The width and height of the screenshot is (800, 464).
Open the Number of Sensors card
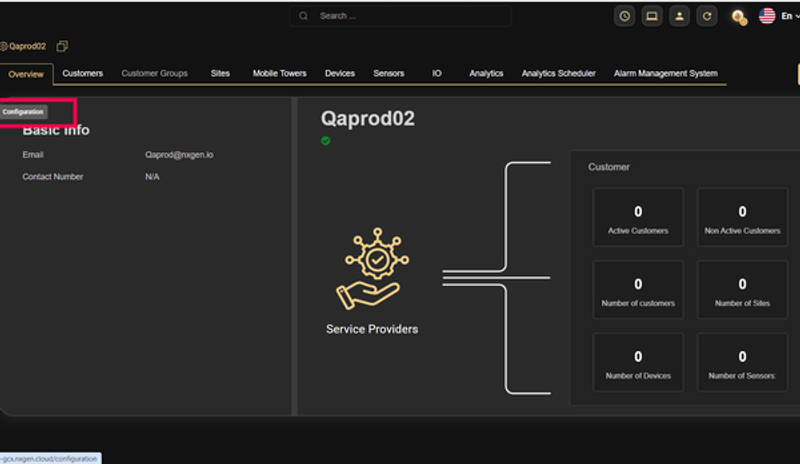(x=742, y=362)
